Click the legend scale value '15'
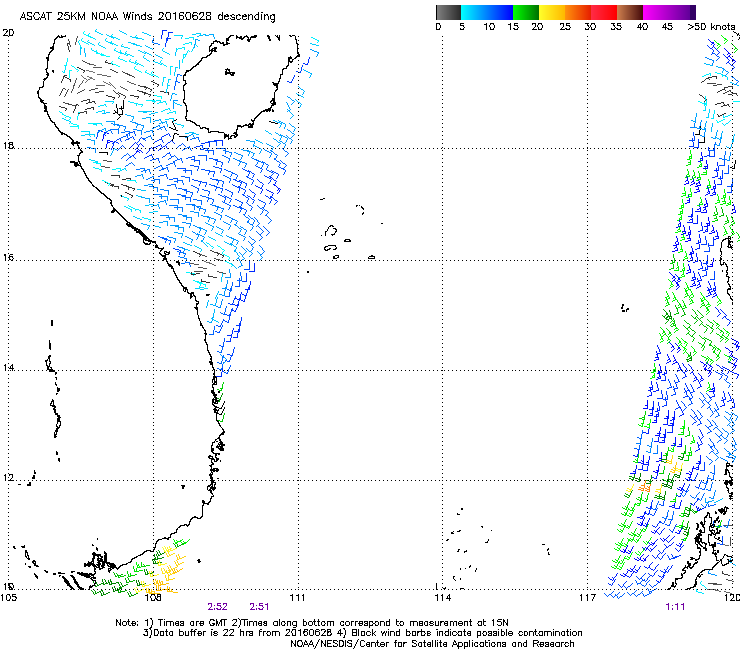The width and height of the screenshot is (740, 650). coord(513,26)
